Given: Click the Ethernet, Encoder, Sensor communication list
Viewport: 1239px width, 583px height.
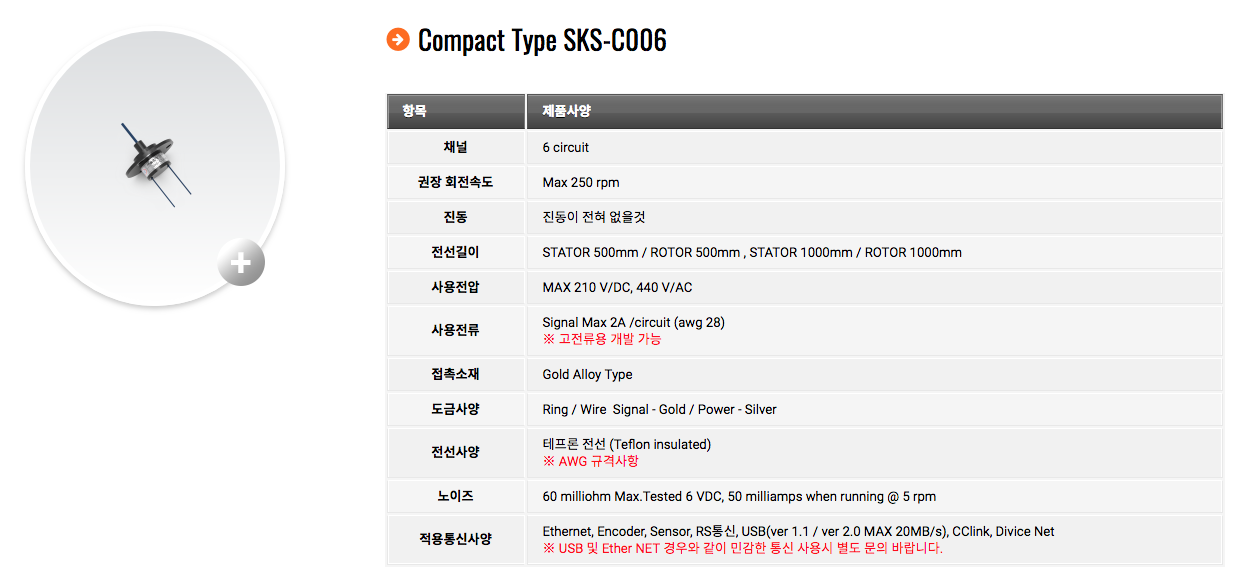Looking at the screenshot, I should 798,531.
